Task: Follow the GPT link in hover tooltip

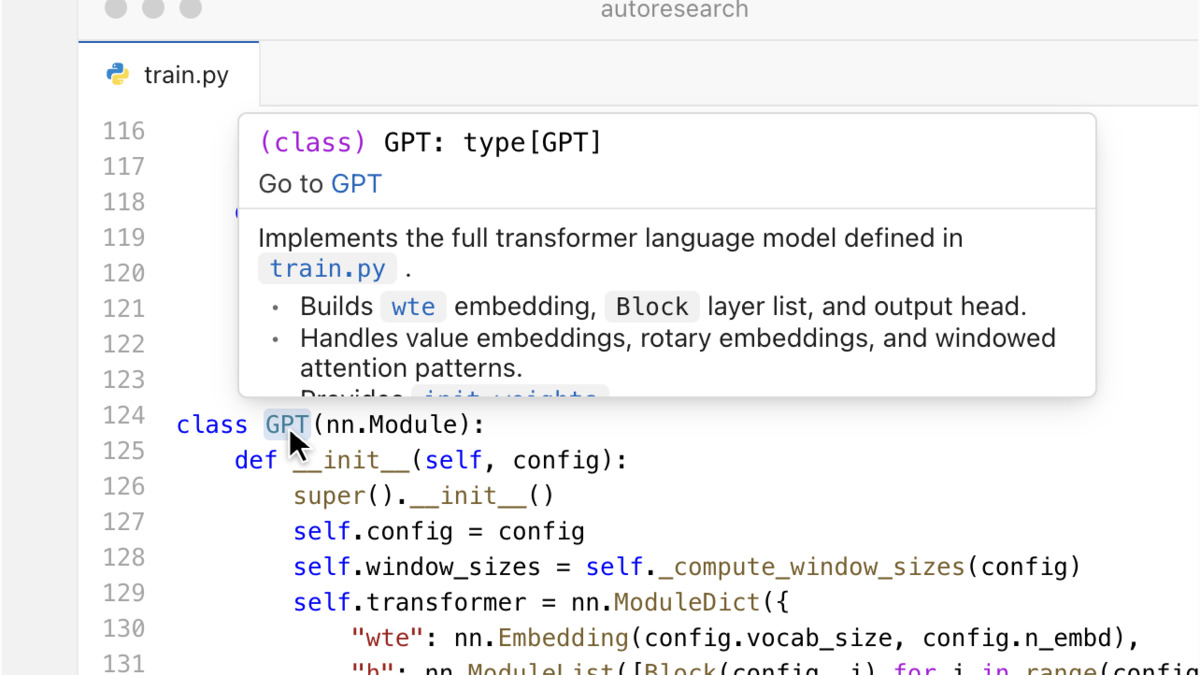Action: coord(356,184)
